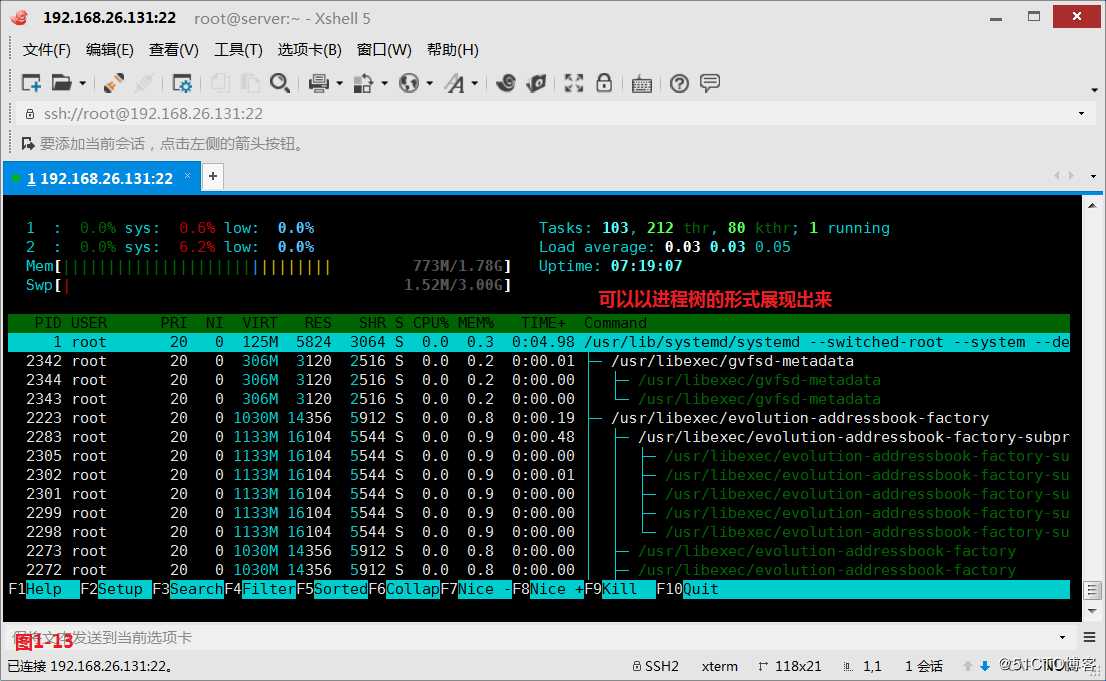Click the greyed Copy toolbar icon

coord(220,83)
